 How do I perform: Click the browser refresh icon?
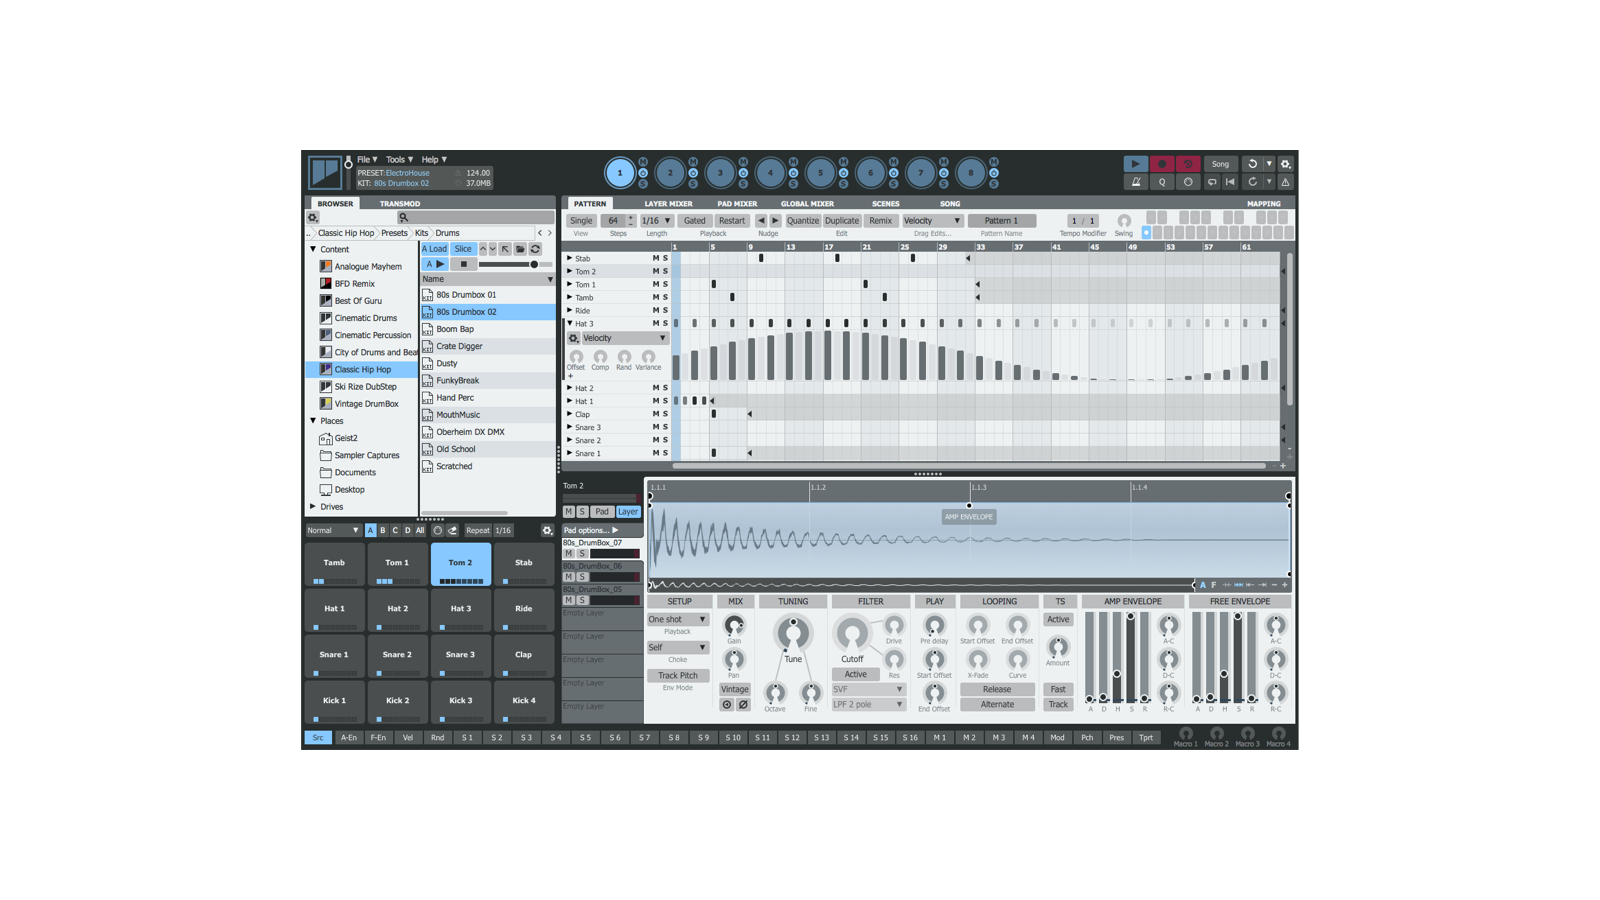535,249
